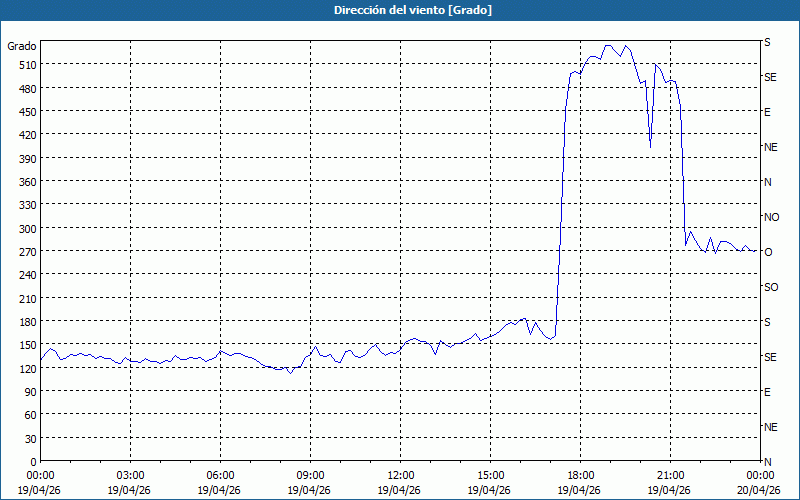The image size is (800, 500).
Task: Click the chart title Dirección del viento
Action: click(x=399, y=10)
